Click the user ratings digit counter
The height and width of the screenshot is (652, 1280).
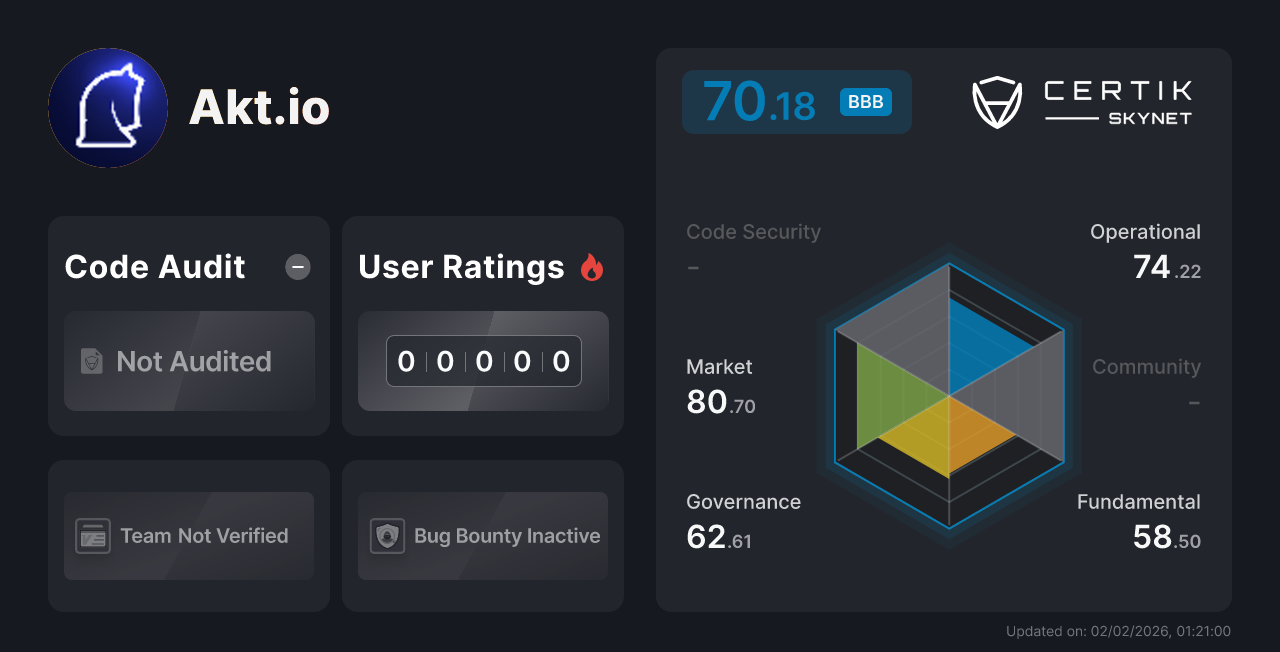[483, 361]
